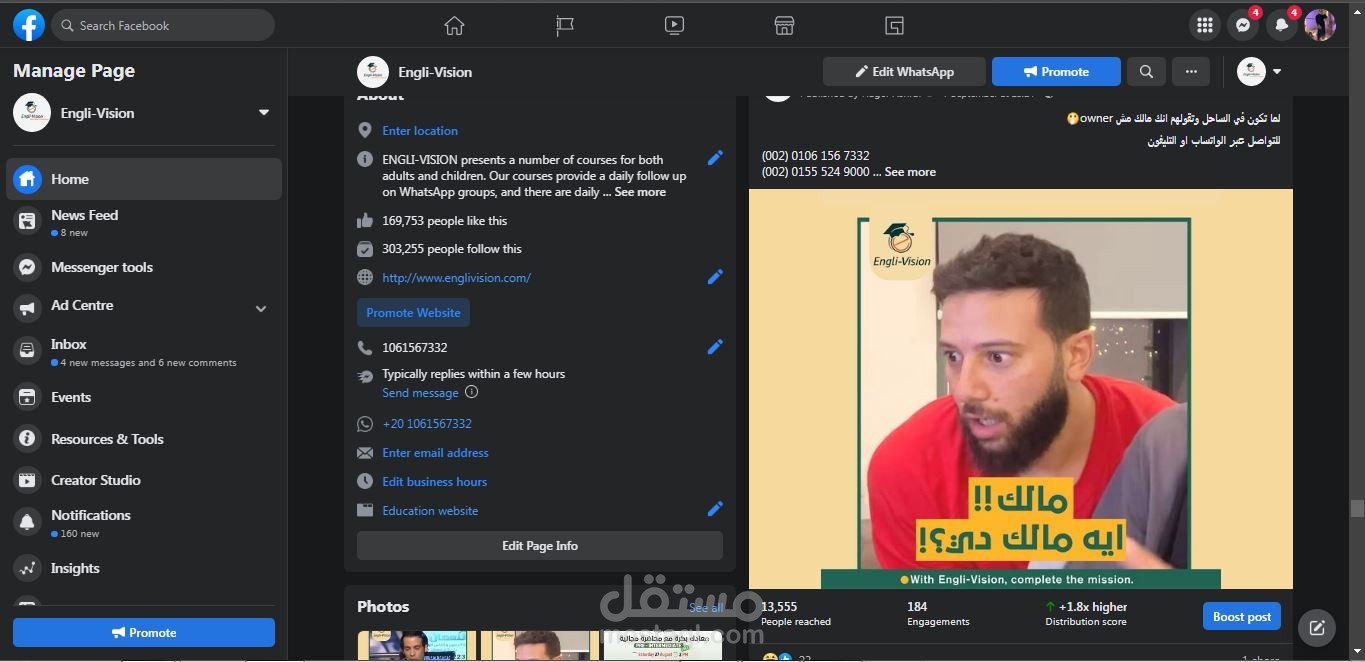Click the Events calendar icon in sidebar
Screen dimensions: 1365x662
(x=27, y=397)
